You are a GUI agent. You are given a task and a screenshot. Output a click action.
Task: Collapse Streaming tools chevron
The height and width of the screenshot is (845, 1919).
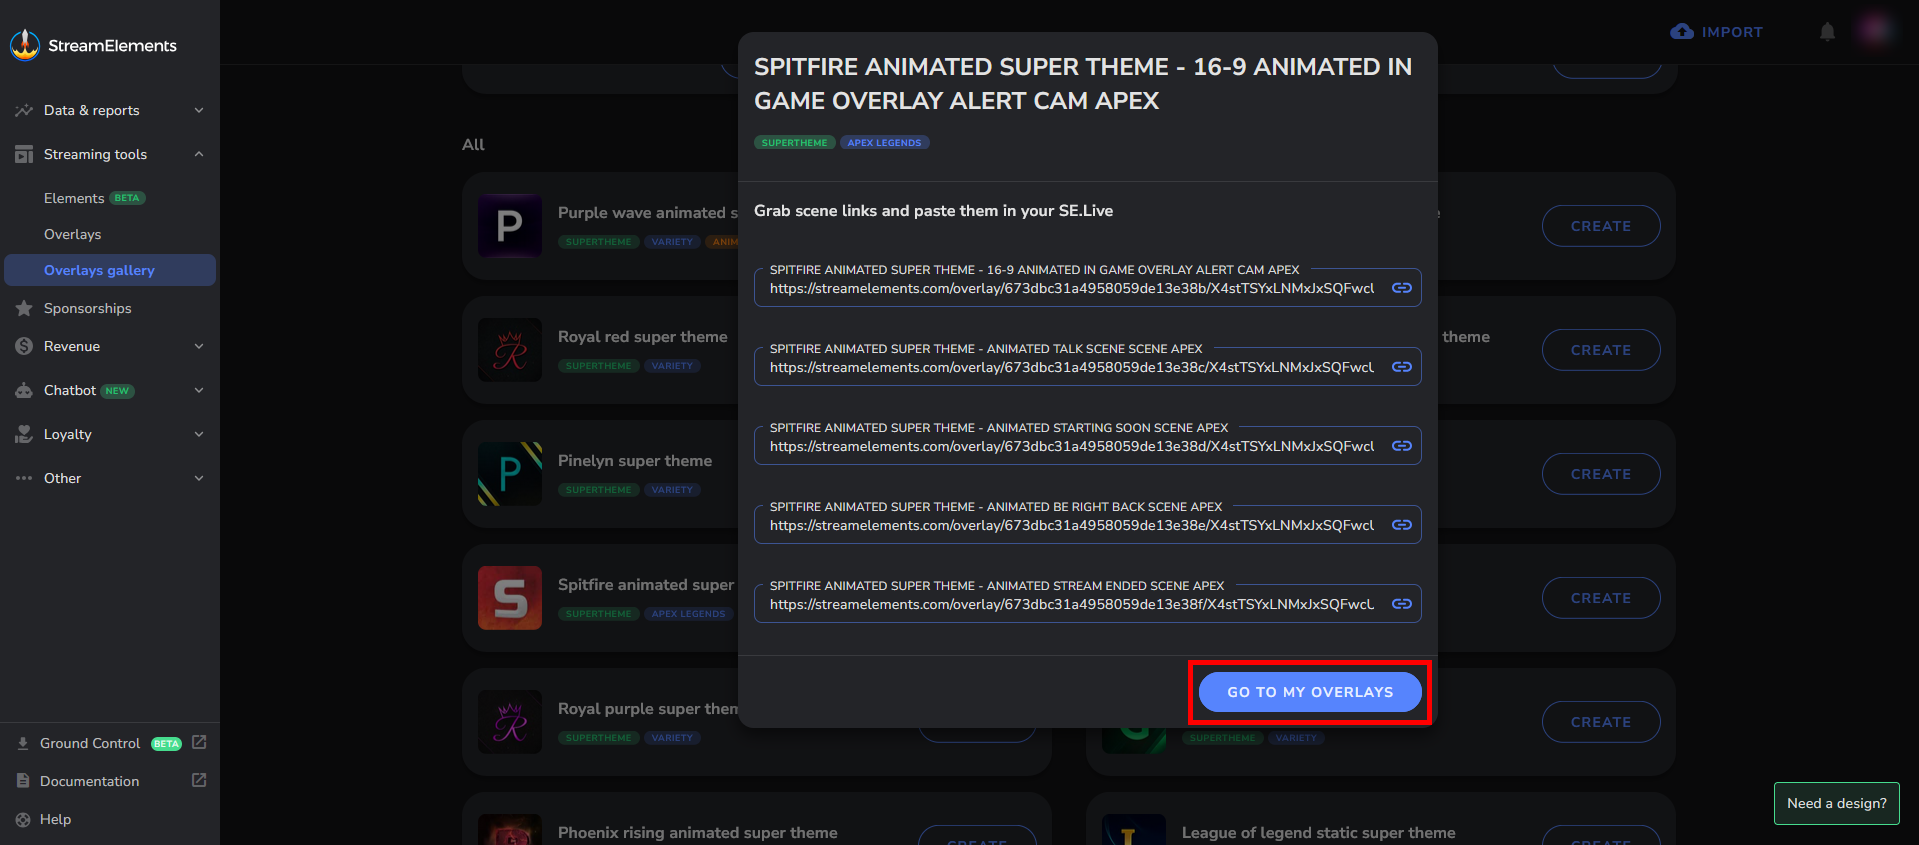point(199,154)
